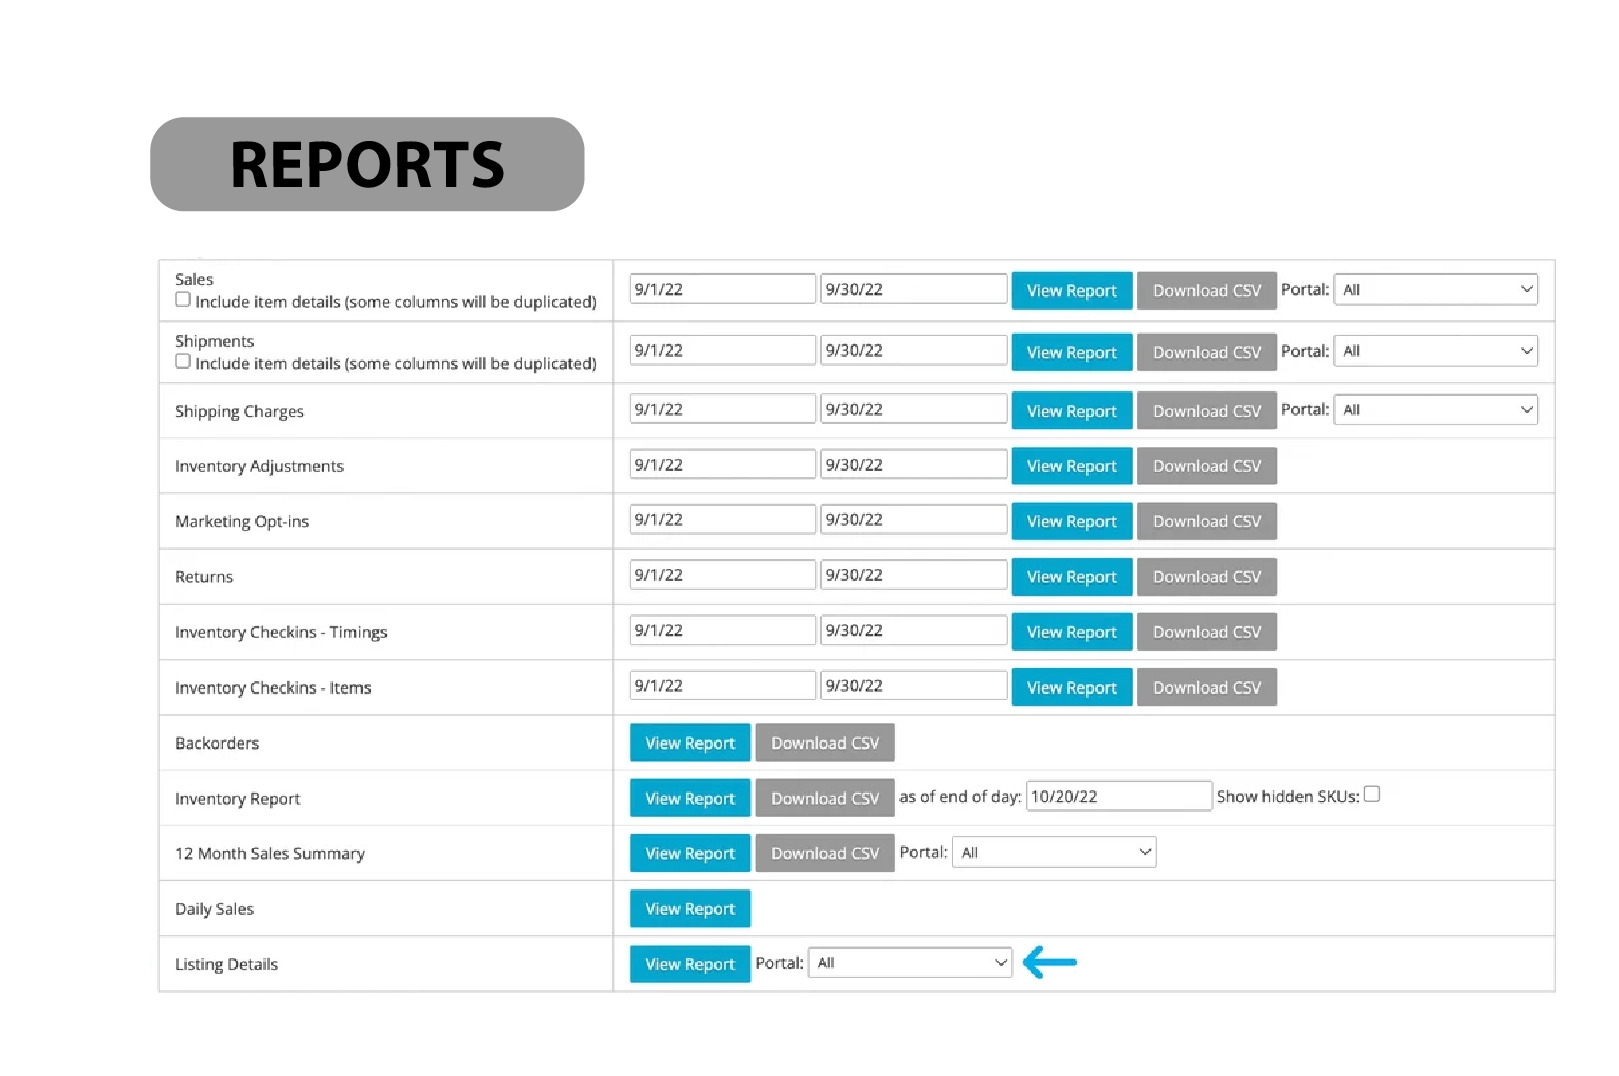Click the Marketing Opt-ins row label

click(242, 522)
